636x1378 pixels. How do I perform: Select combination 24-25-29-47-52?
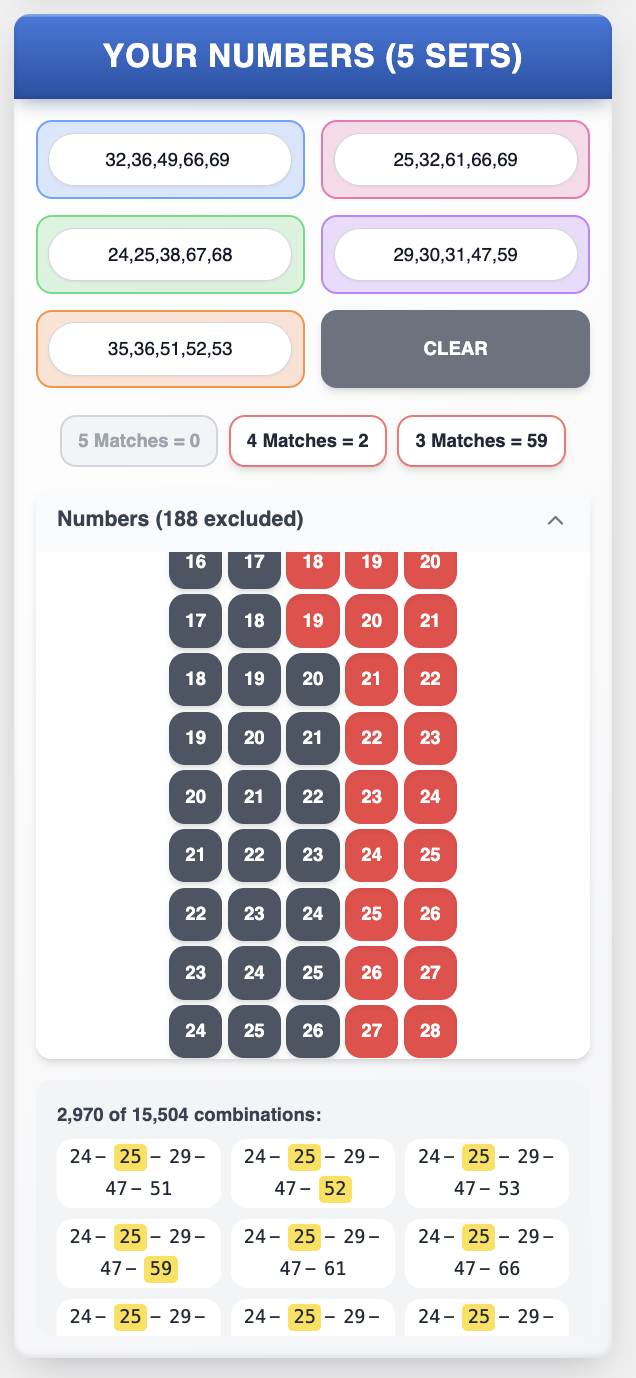(x=312, y=1172)
